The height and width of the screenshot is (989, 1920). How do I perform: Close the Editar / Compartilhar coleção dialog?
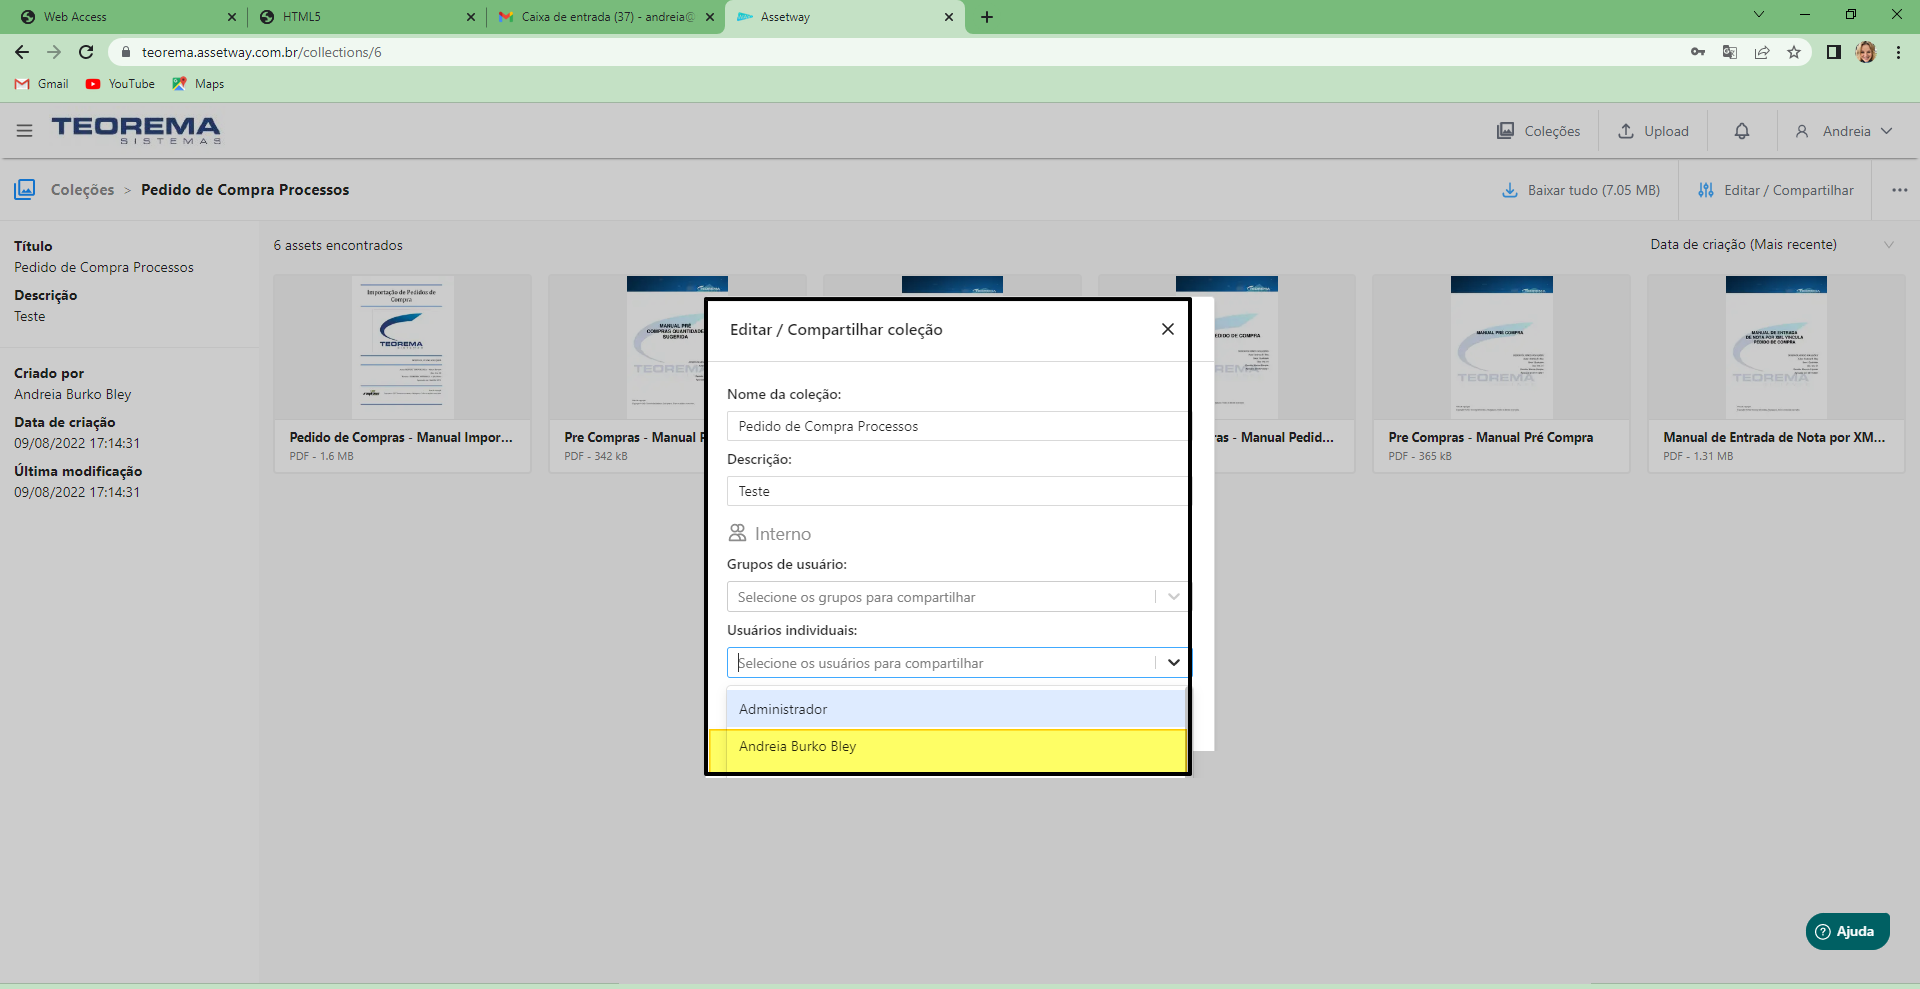pos(1167,329)
